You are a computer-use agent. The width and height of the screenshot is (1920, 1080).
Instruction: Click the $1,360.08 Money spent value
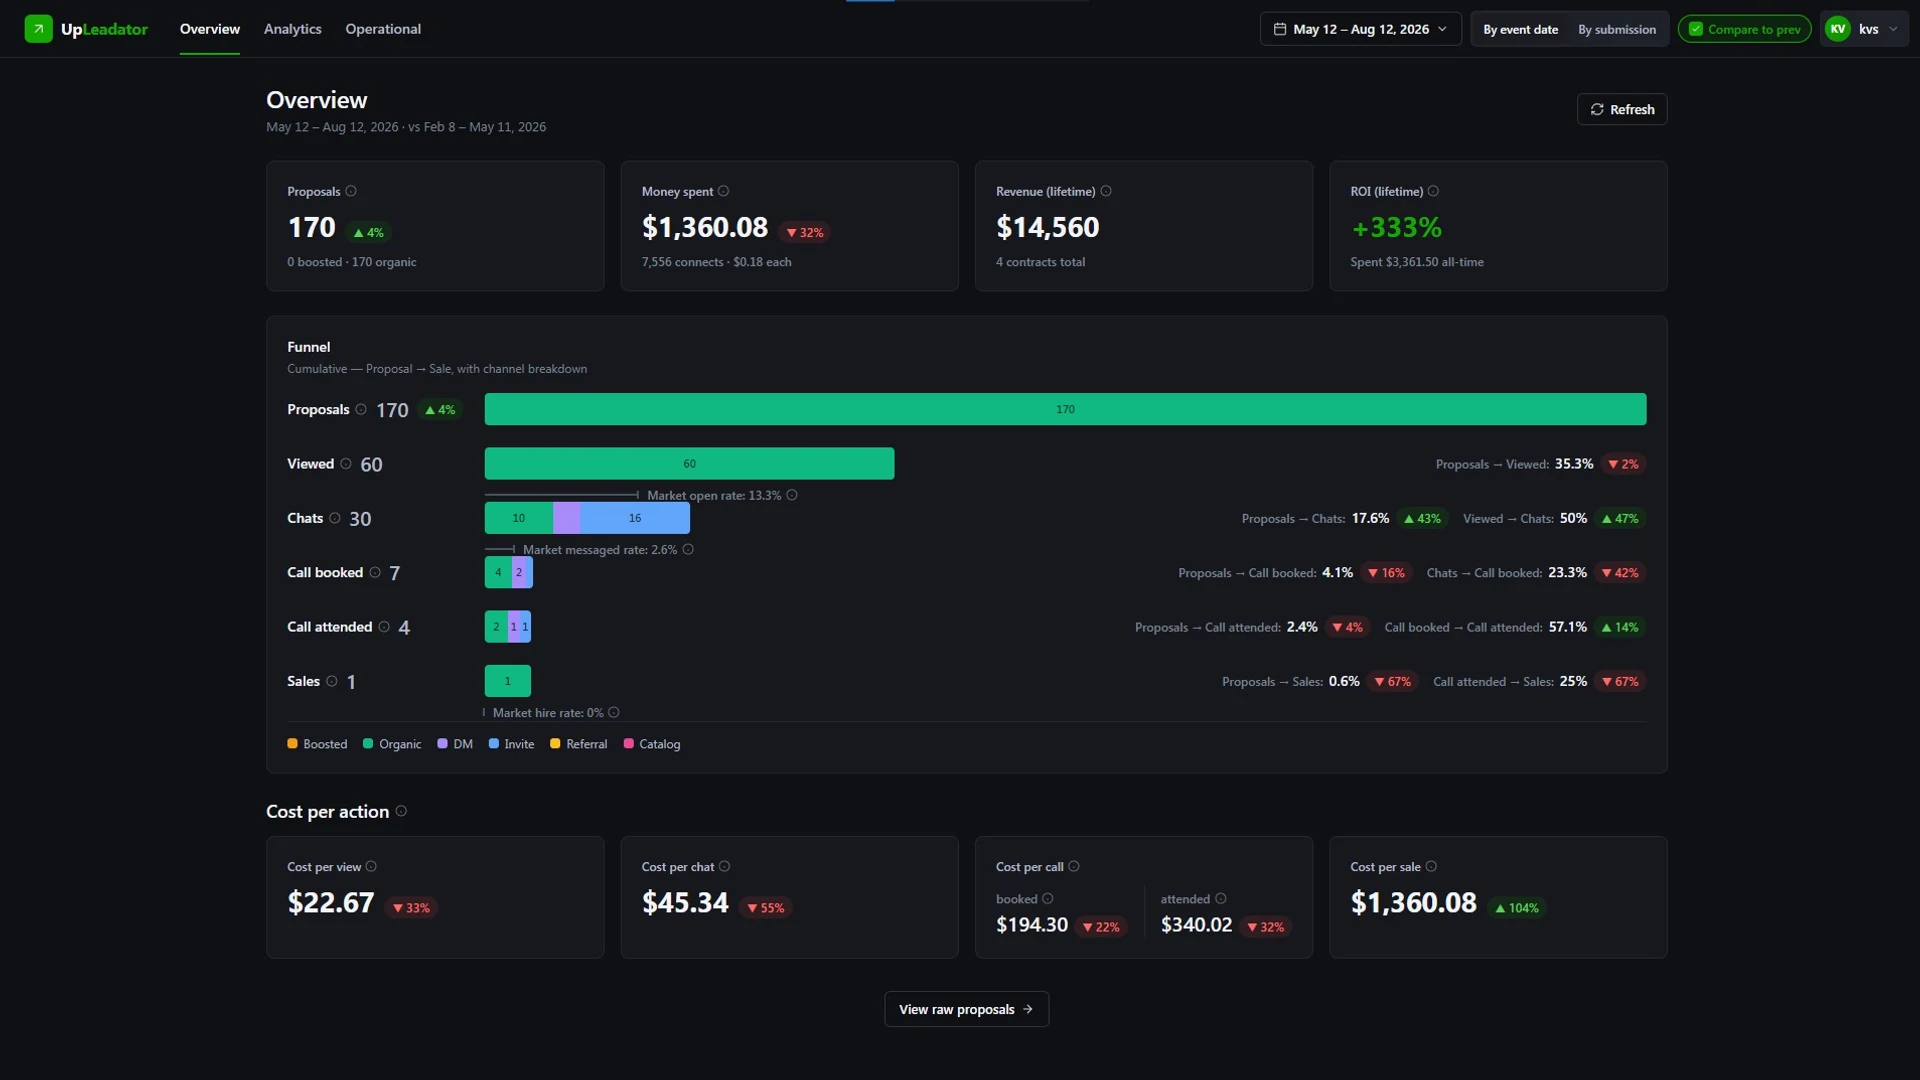coord(705,228)
